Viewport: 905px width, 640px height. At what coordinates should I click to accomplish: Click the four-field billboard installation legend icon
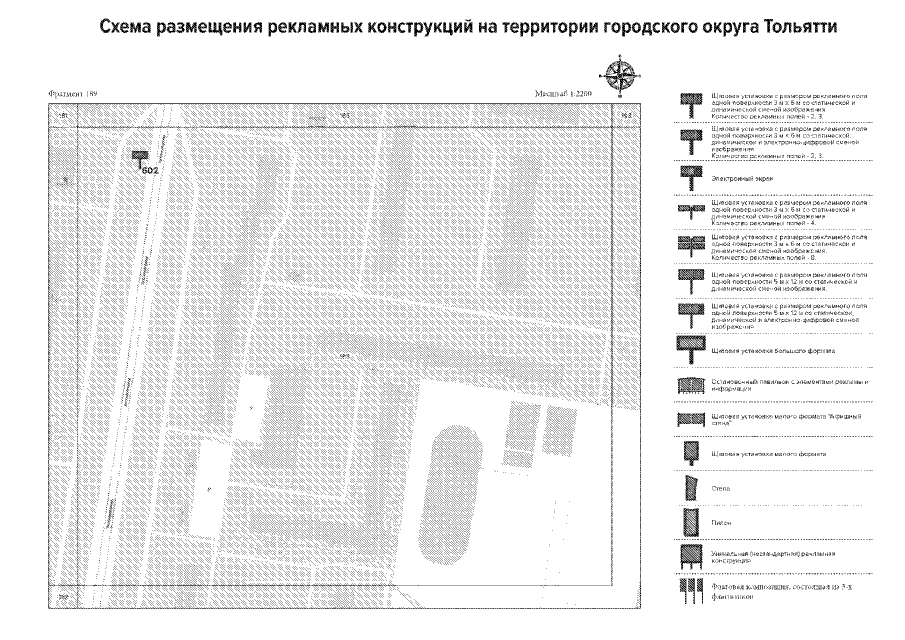click(x=690, y=210)
